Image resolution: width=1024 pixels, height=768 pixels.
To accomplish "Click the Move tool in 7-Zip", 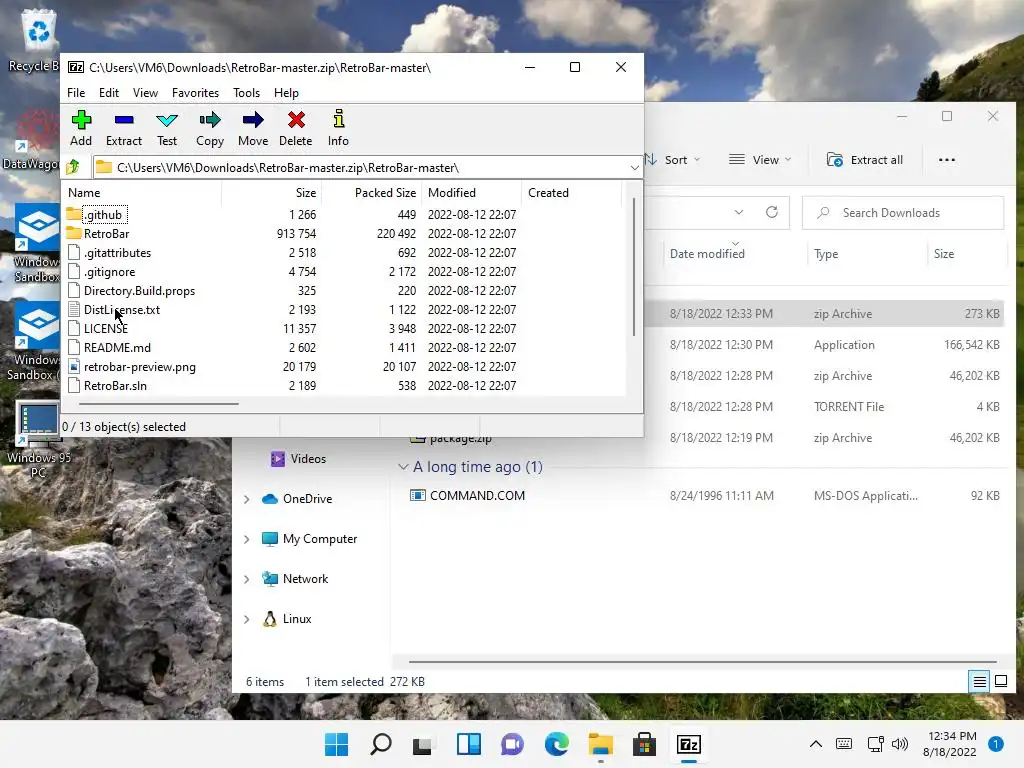I will point(253,128).
